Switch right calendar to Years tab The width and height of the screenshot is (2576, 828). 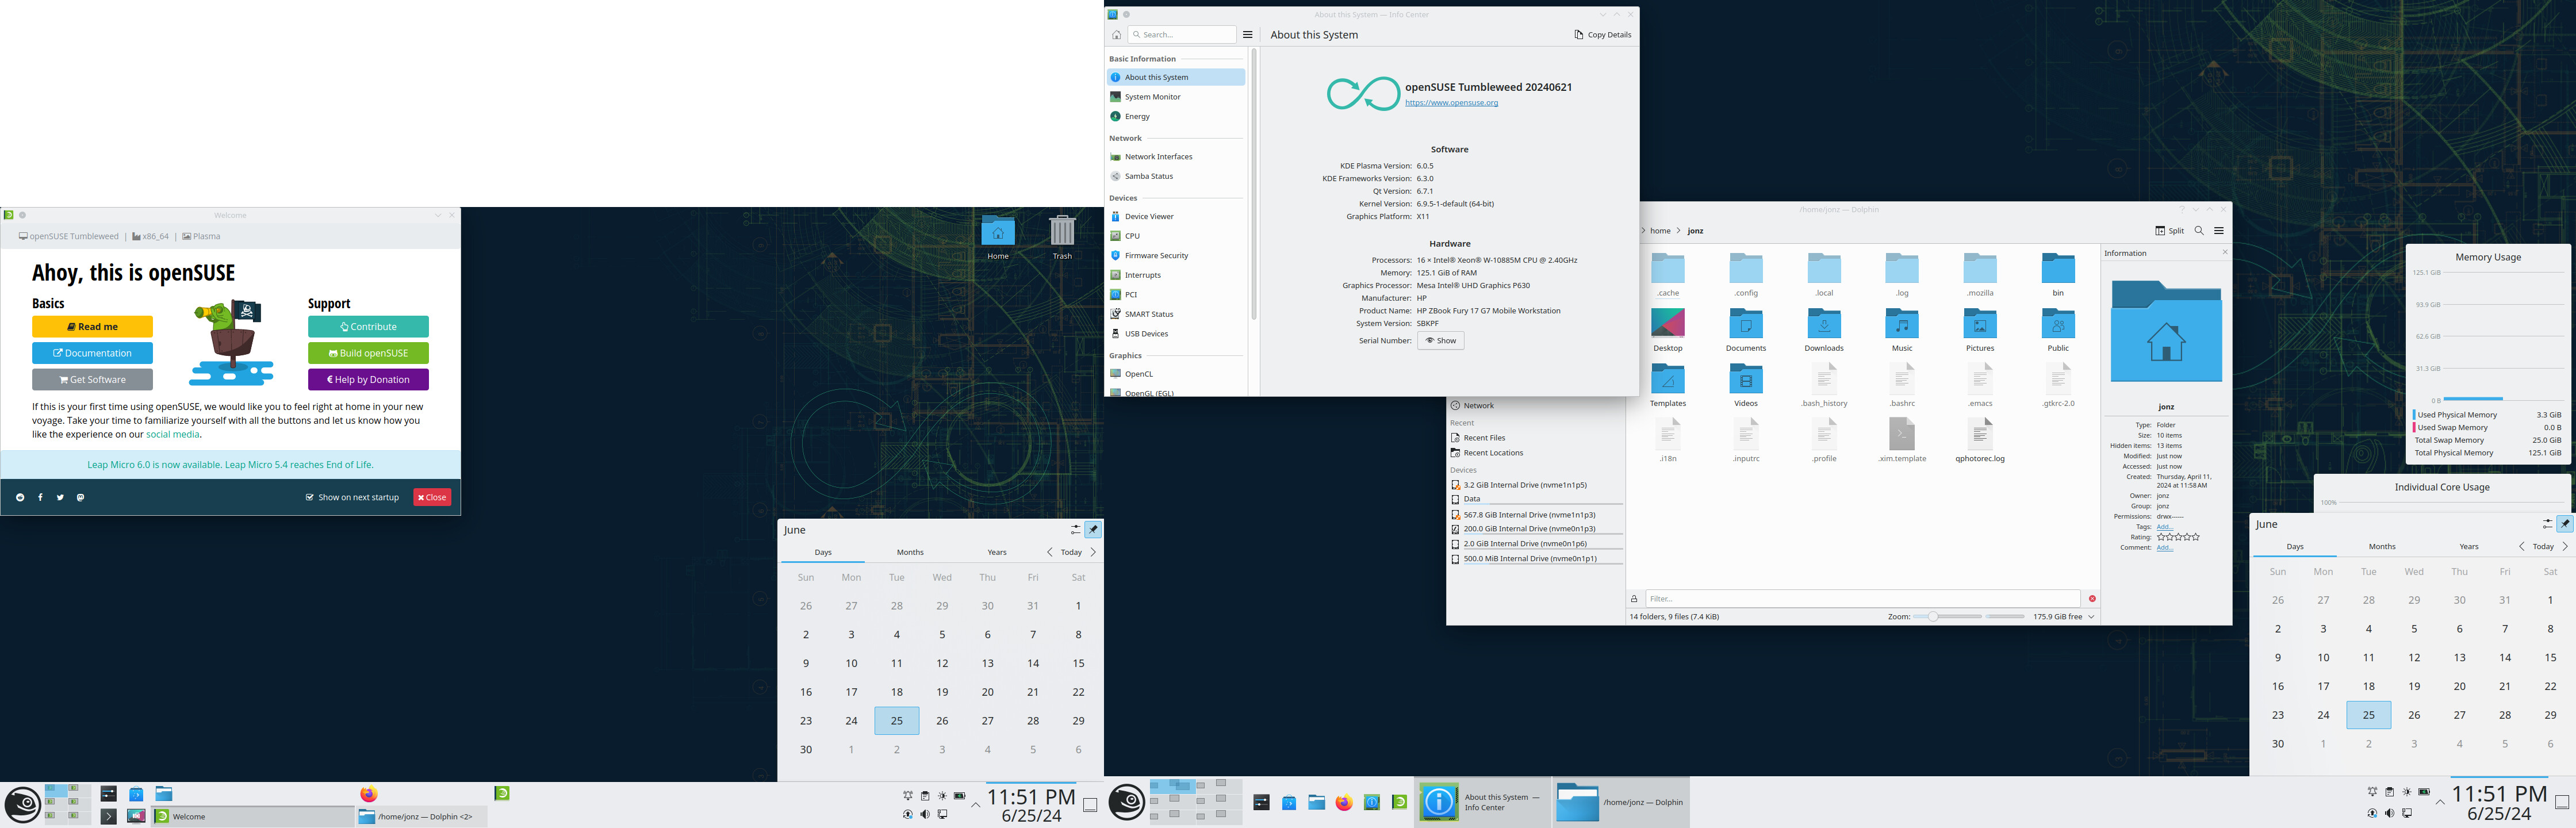[2468, 547]
